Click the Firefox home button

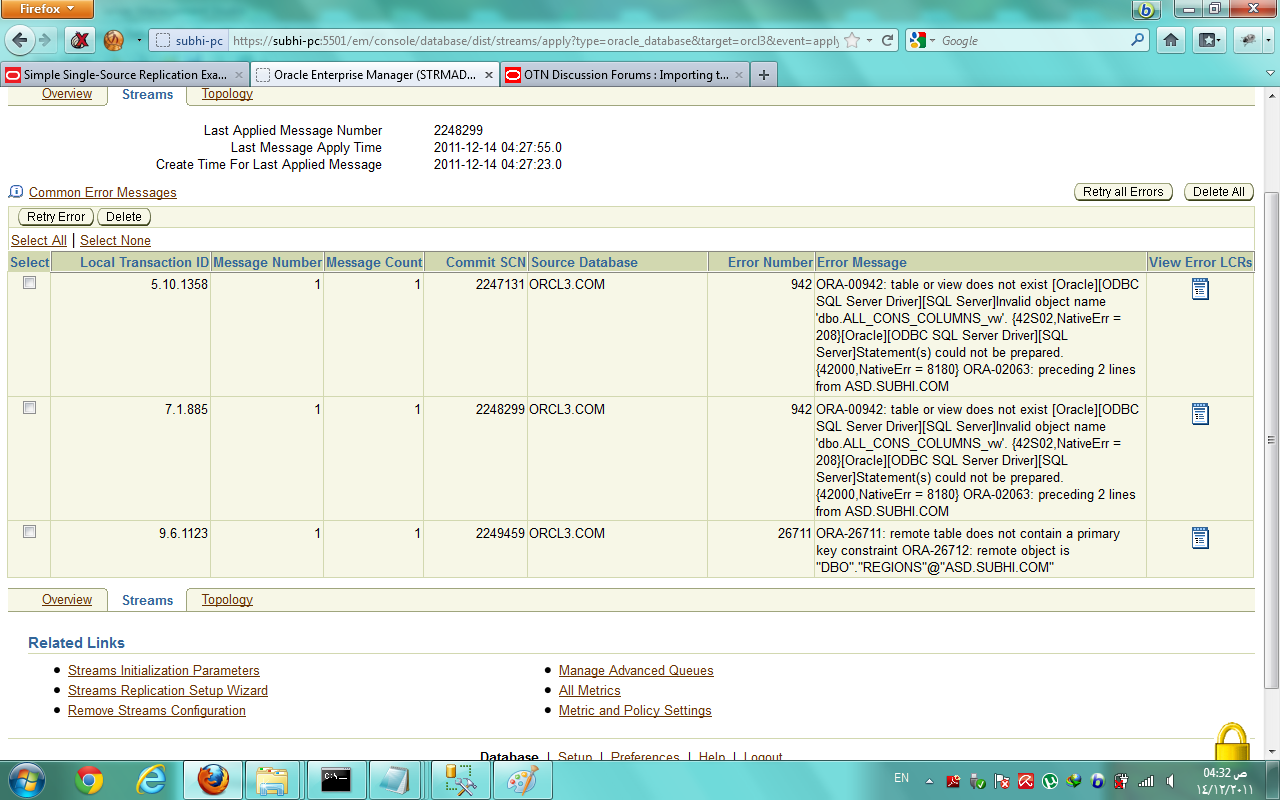click(1170, 40)
